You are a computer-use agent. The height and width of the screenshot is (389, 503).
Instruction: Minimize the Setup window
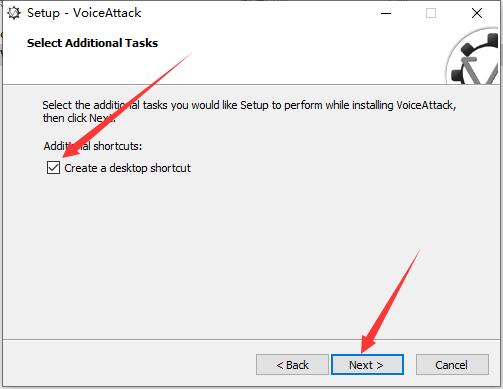coord(386,13)
